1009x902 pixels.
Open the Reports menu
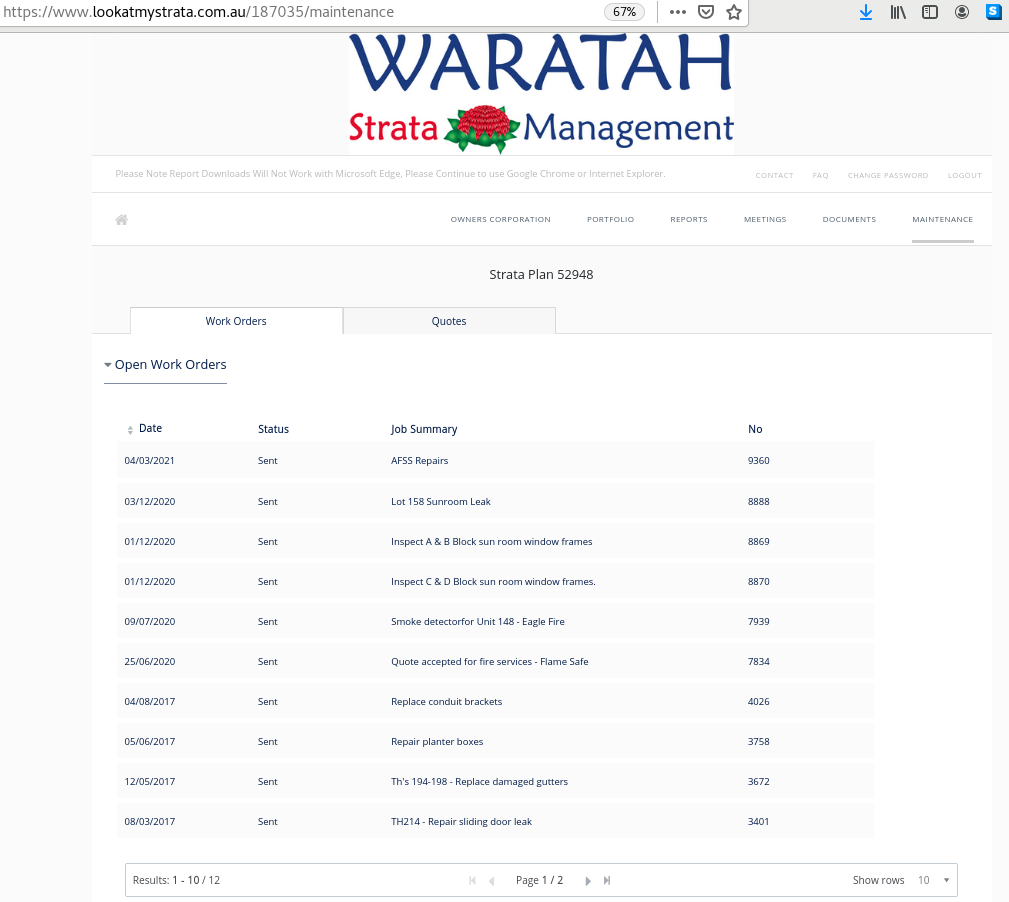689,219
